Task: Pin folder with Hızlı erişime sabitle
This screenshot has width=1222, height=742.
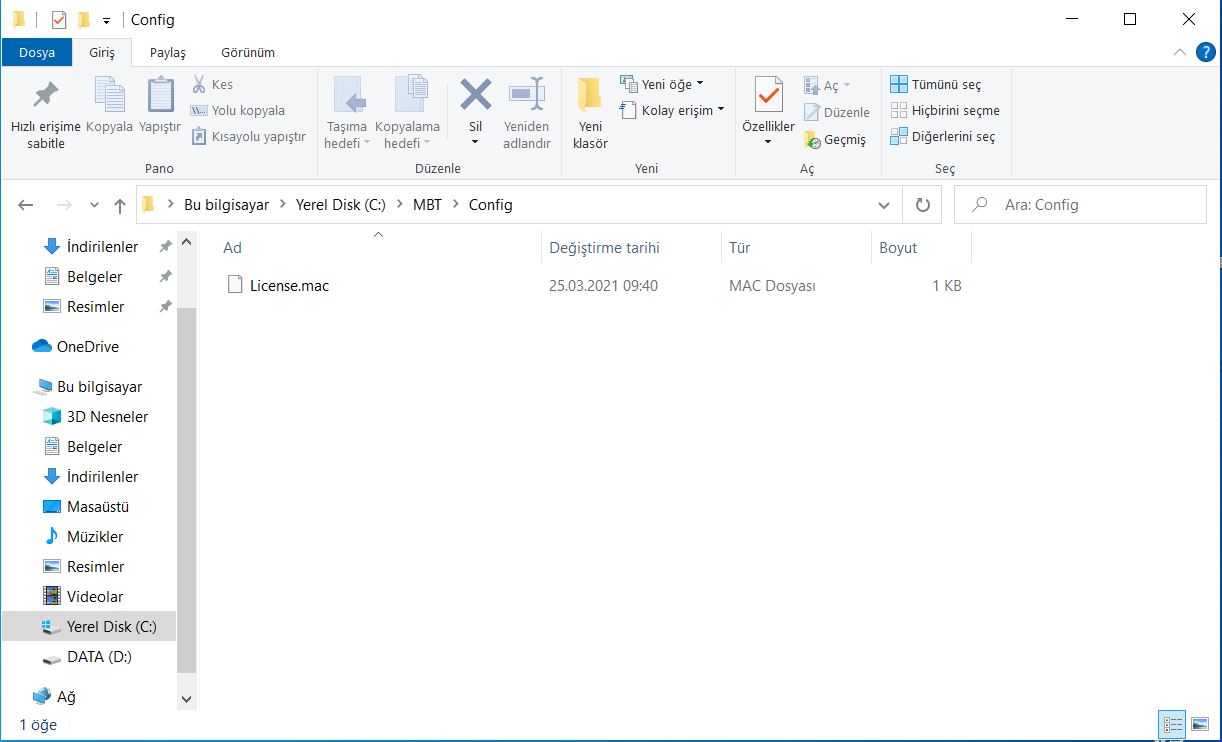Action: (x=45, y=95)
